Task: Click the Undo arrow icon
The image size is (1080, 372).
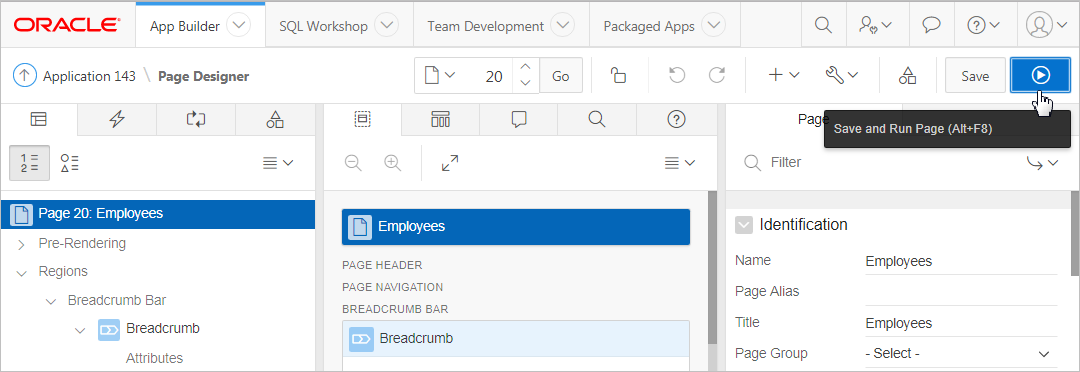Action: pos(677,75)
